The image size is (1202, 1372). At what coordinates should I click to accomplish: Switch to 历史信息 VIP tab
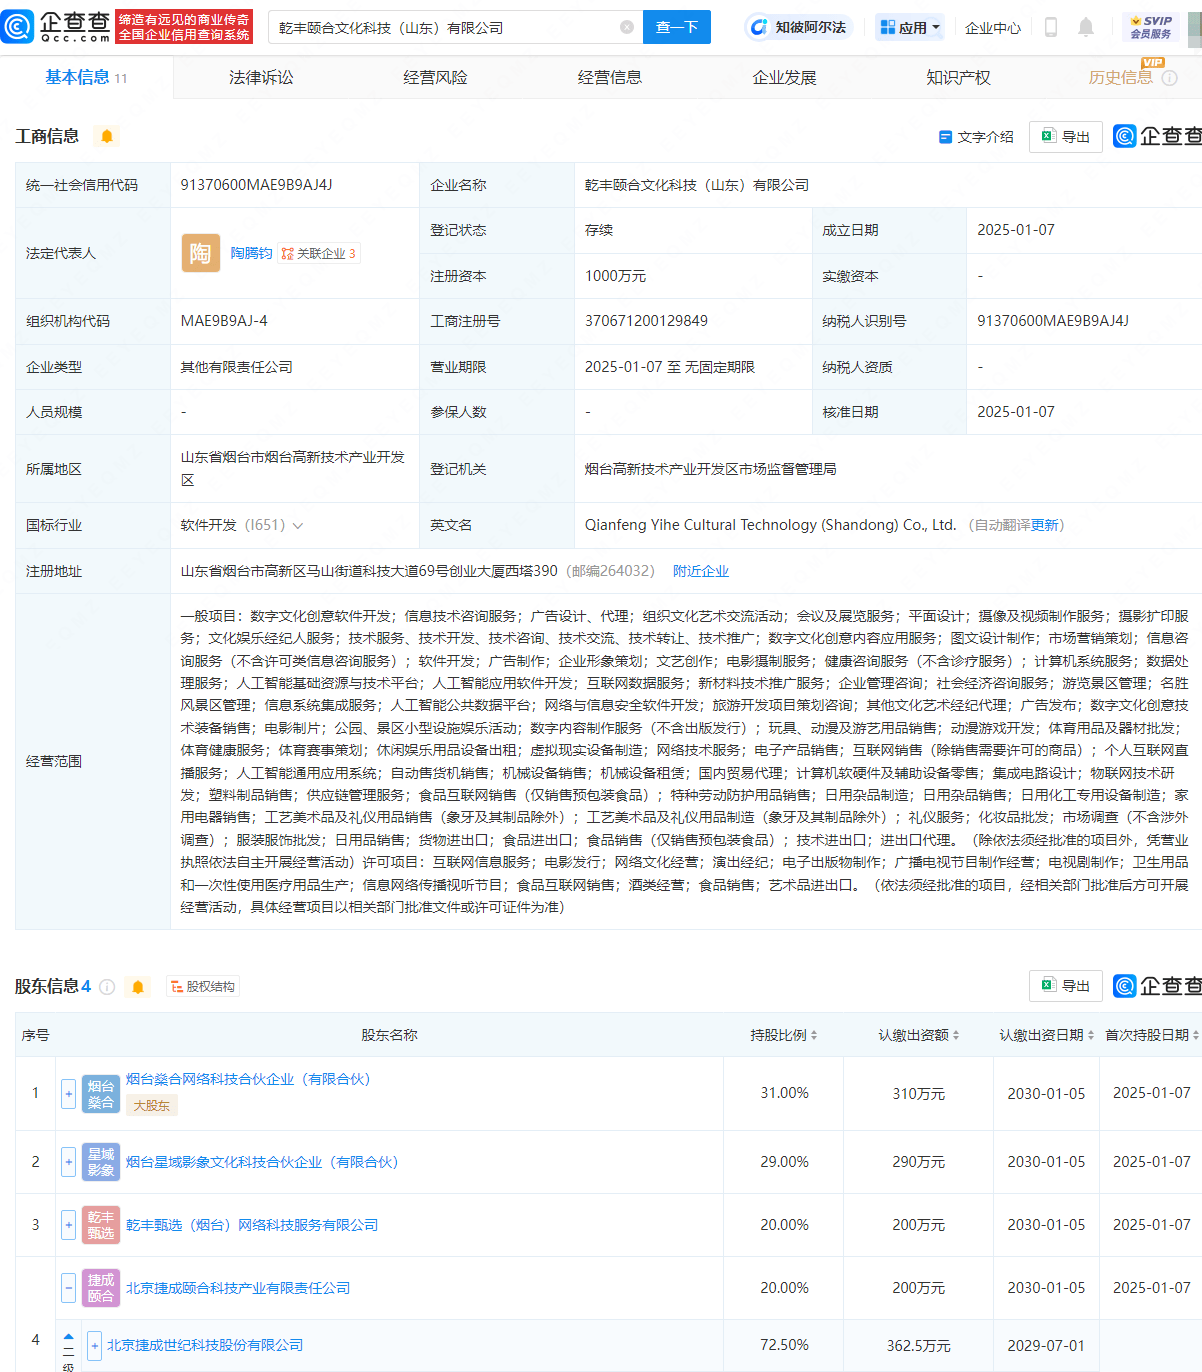tap(1120, 77)
